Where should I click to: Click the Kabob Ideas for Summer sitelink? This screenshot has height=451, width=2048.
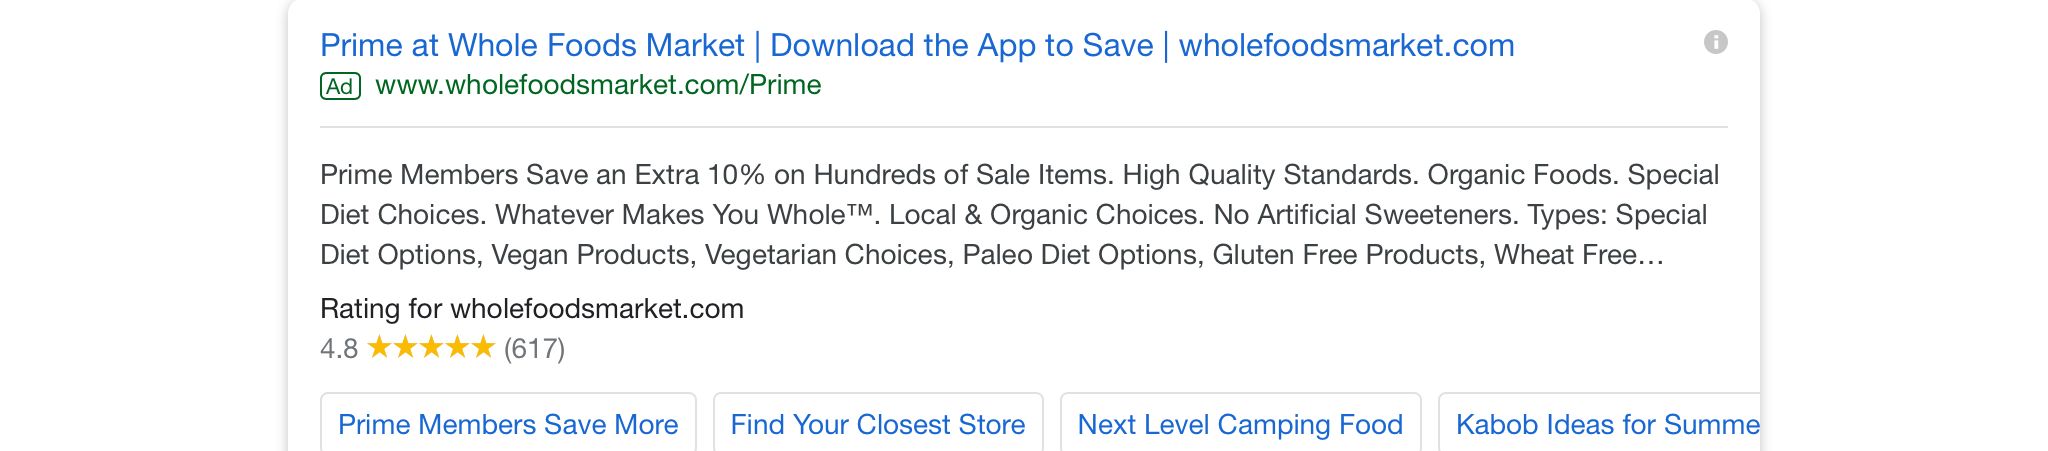tap(1600, 424)
